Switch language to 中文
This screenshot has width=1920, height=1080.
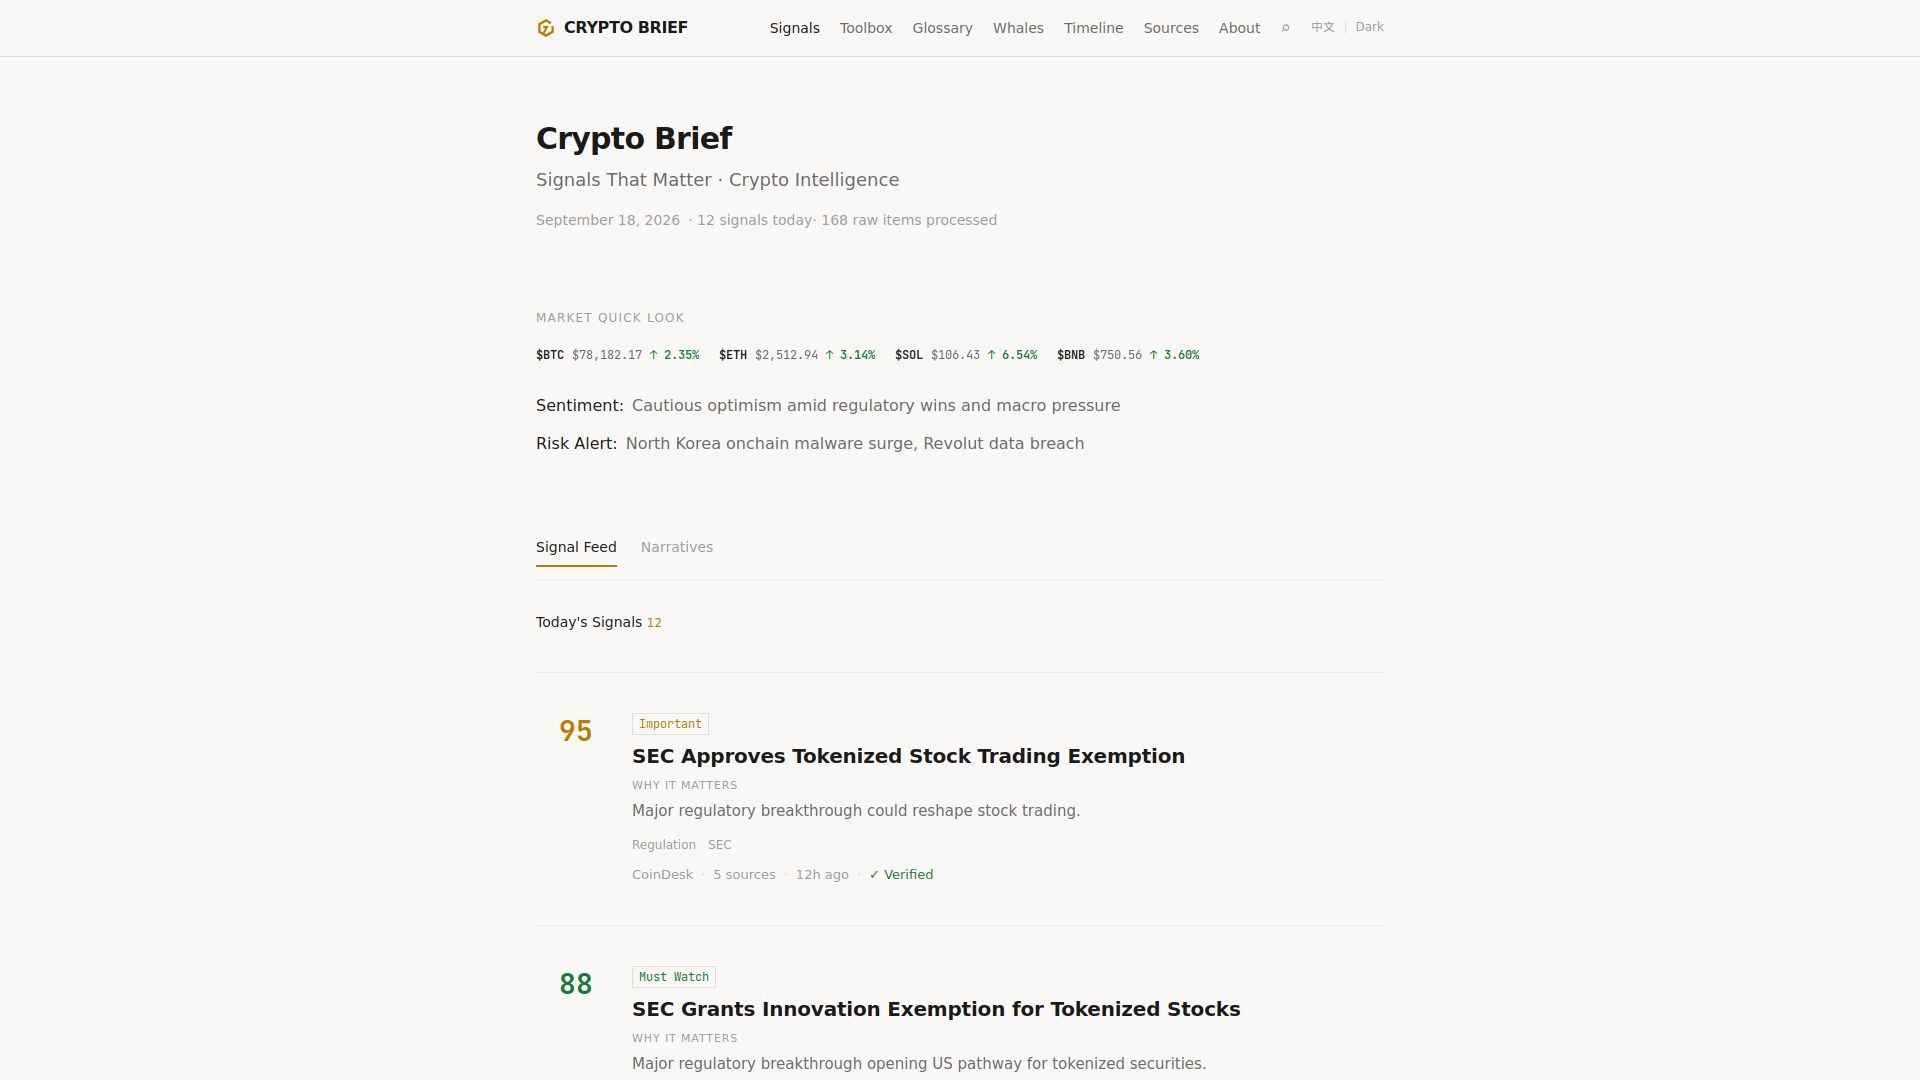coord(1322,27)
